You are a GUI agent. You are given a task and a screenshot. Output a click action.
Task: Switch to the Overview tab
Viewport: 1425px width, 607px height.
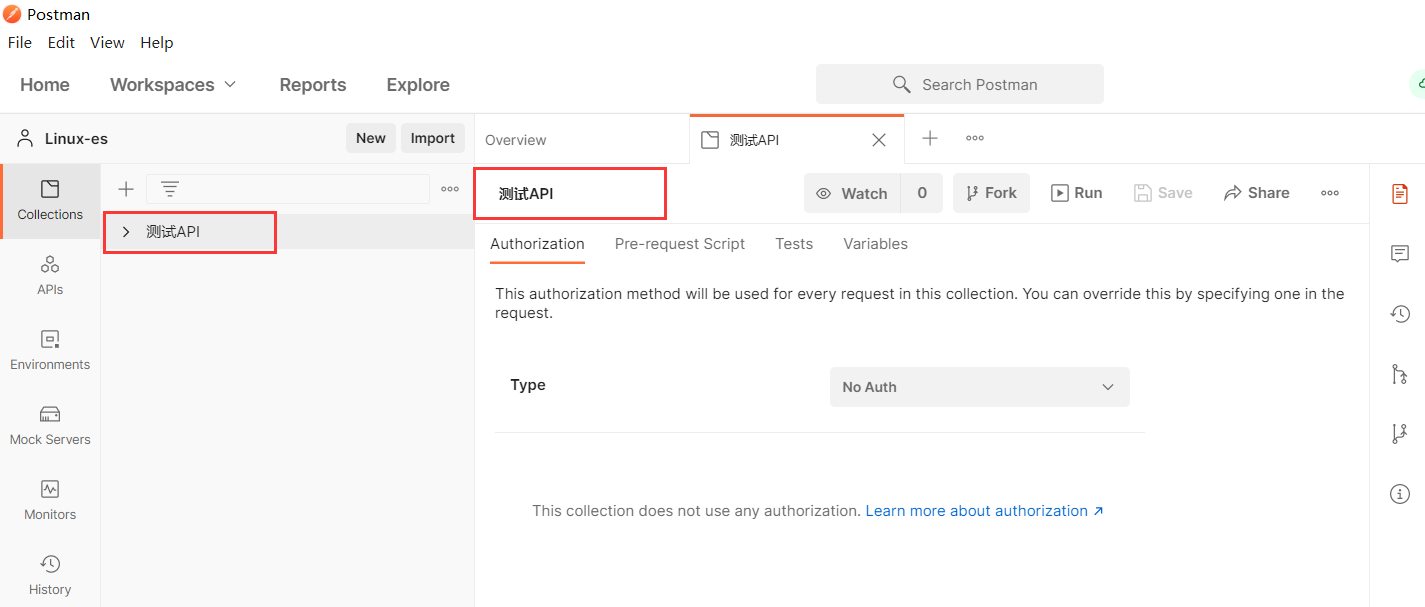(516, 140)
